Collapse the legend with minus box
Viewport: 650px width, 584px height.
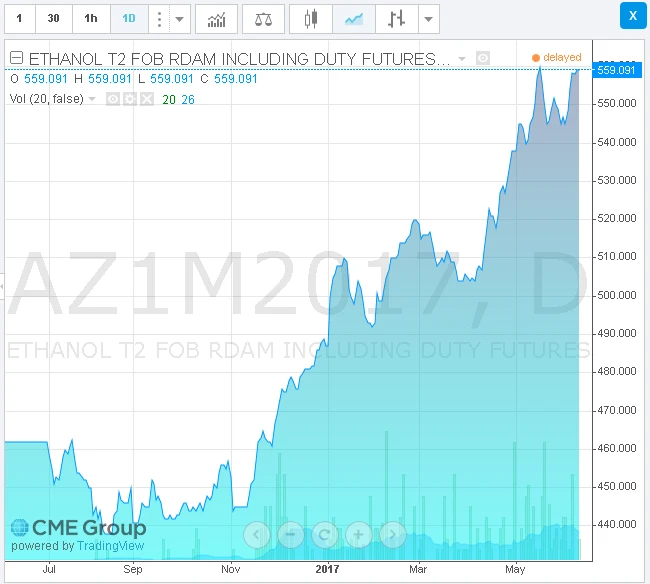(x=17, y=57)
